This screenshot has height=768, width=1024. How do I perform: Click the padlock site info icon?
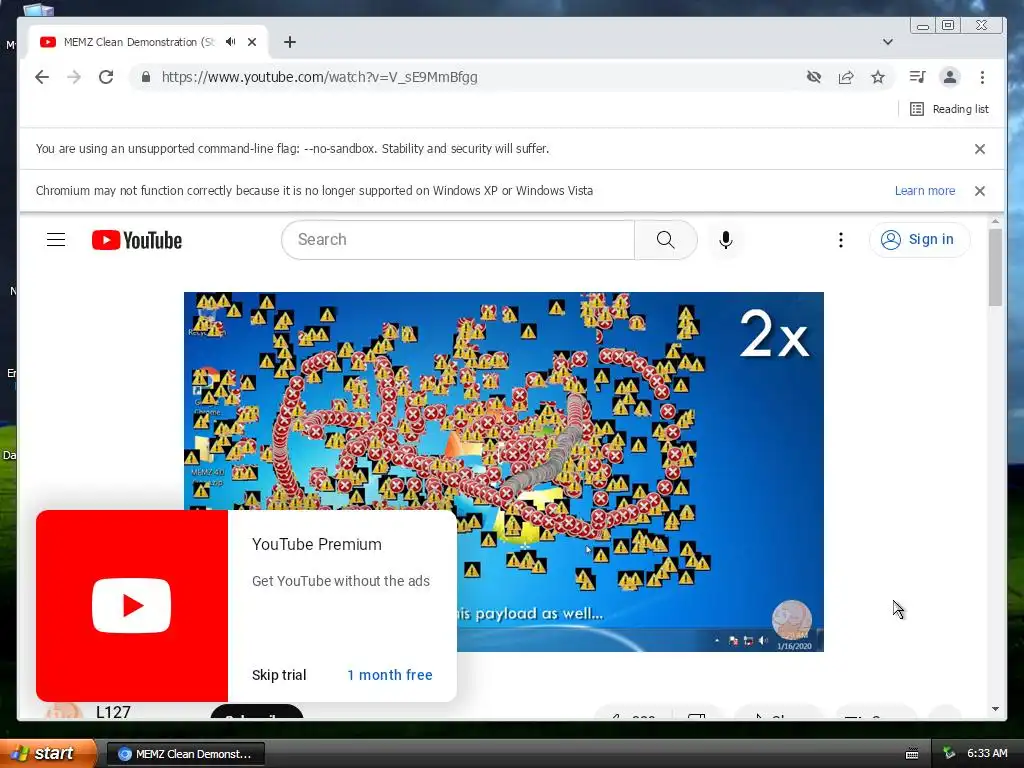[146, 77]
